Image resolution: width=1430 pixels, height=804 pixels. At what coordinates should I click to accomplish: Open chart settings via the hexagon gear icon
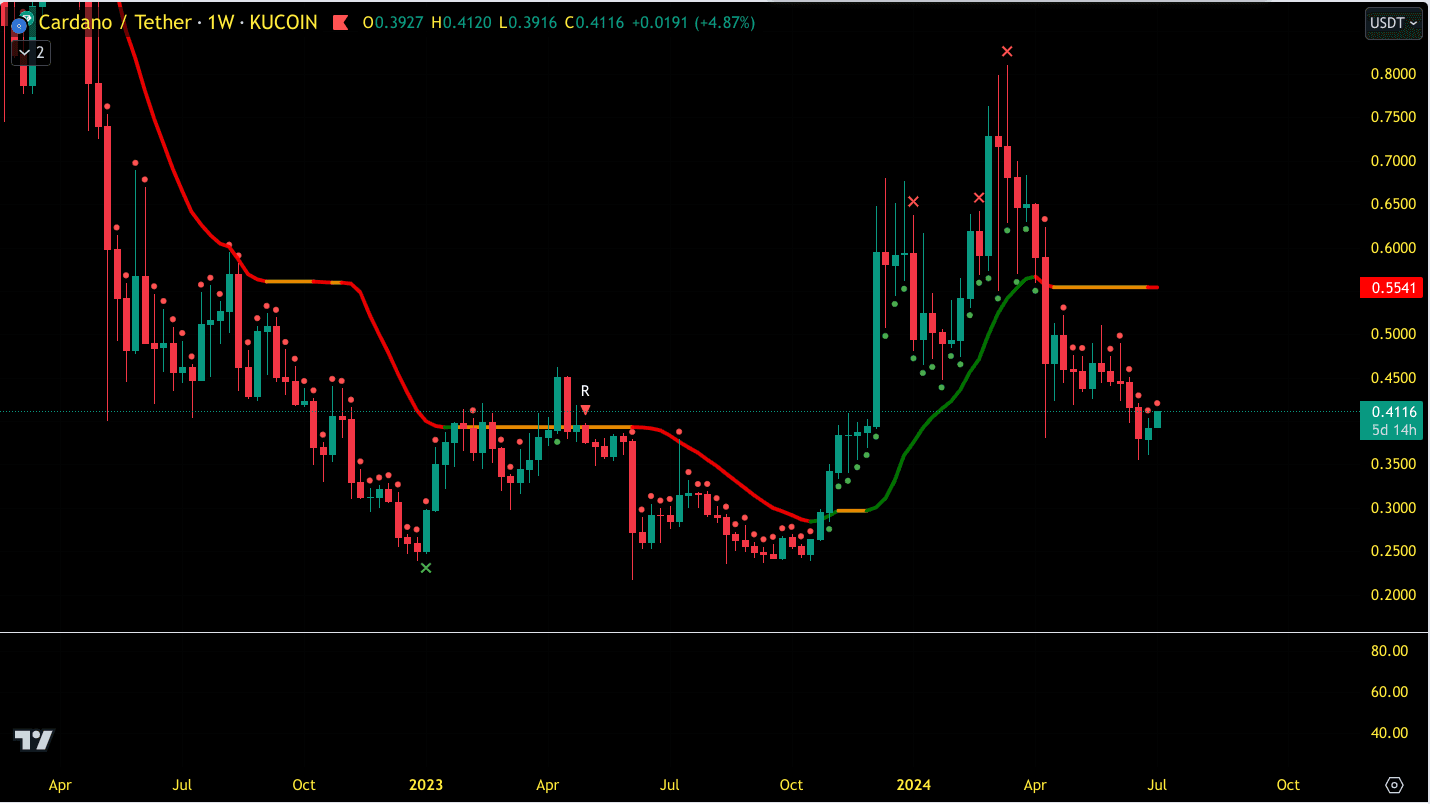click(x=1395, y=785)
